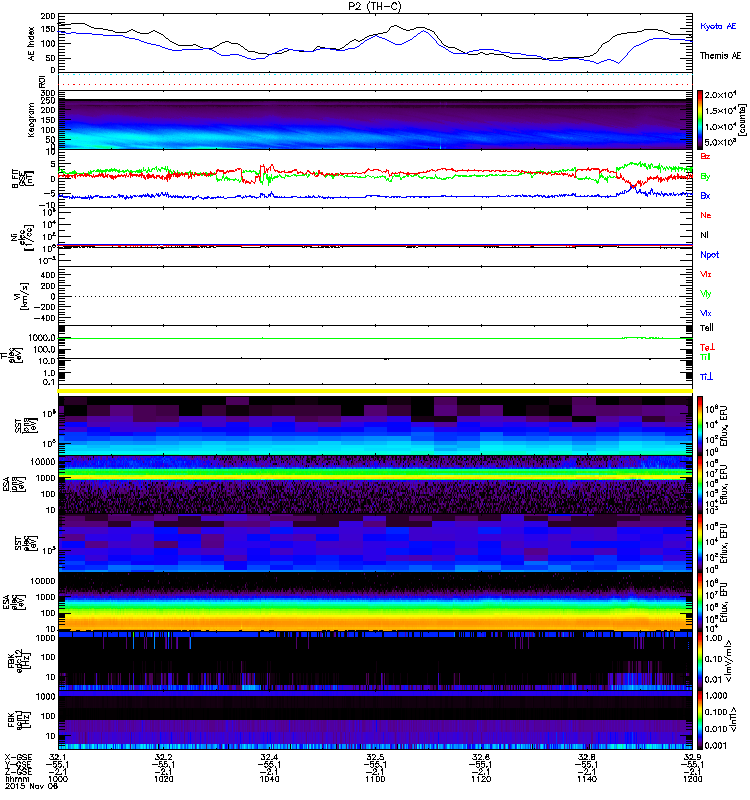Select the blue Npot legend label
Image resolution: width=750 pixels, height=800 pixels.
710,255
